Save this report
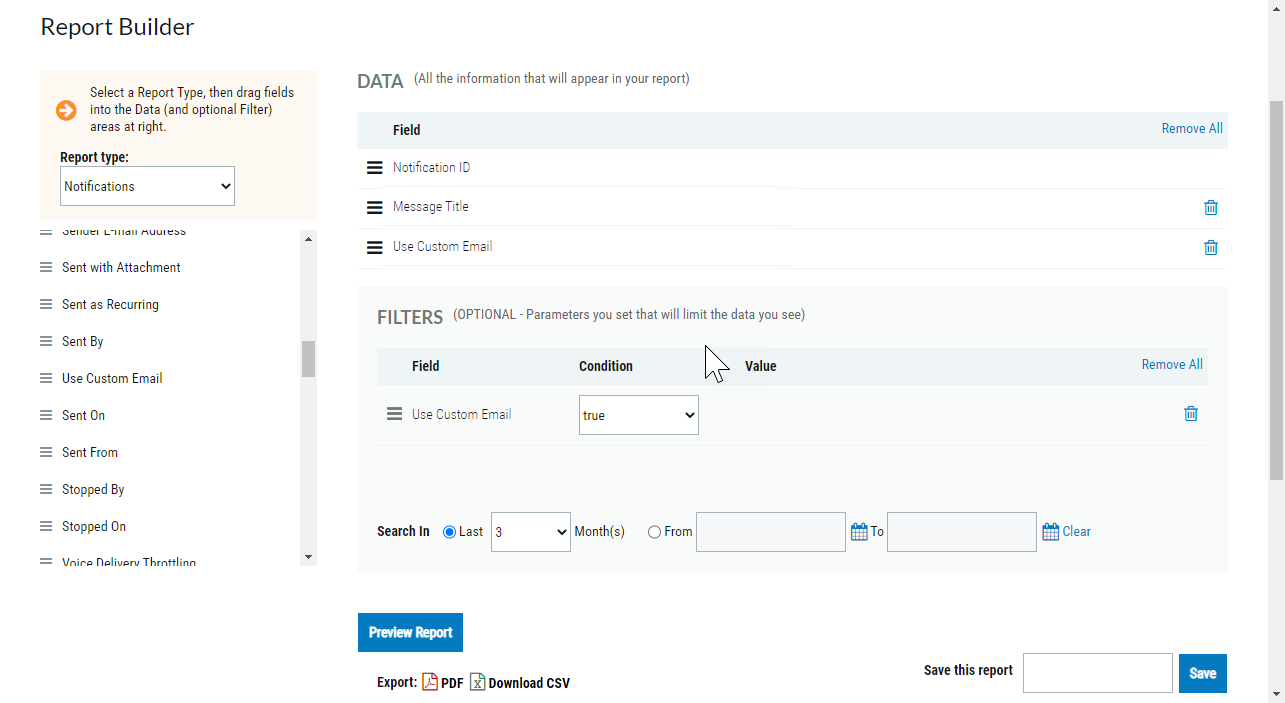The image size is (1285, 703). coord(1202,673)
